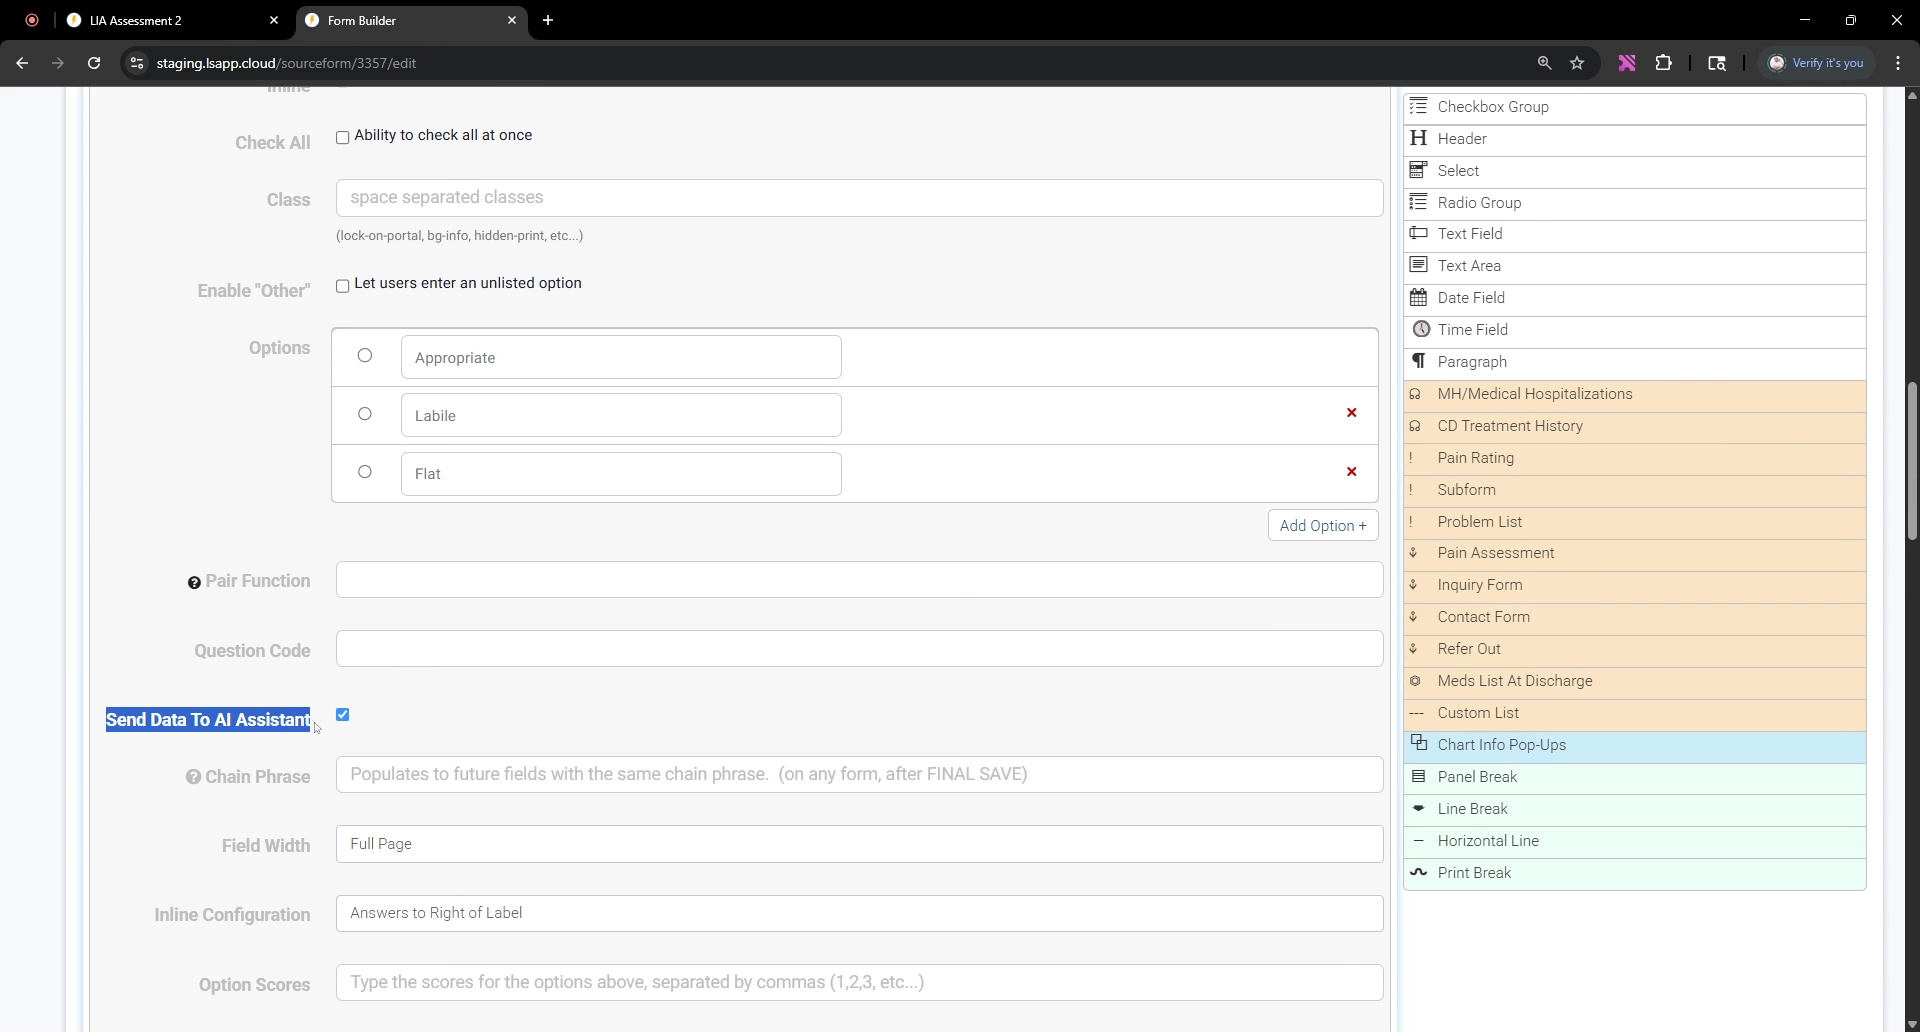Switch to the LIA Assessment 2 tab
The width and height of the screenshot is (1920, 1032).
[170, 20]
